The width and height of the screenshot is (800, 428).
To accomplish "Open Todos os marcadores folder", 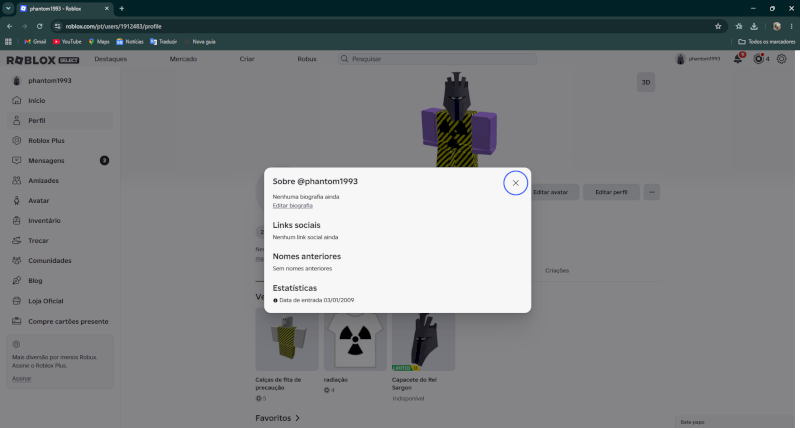I will (766, 42).
